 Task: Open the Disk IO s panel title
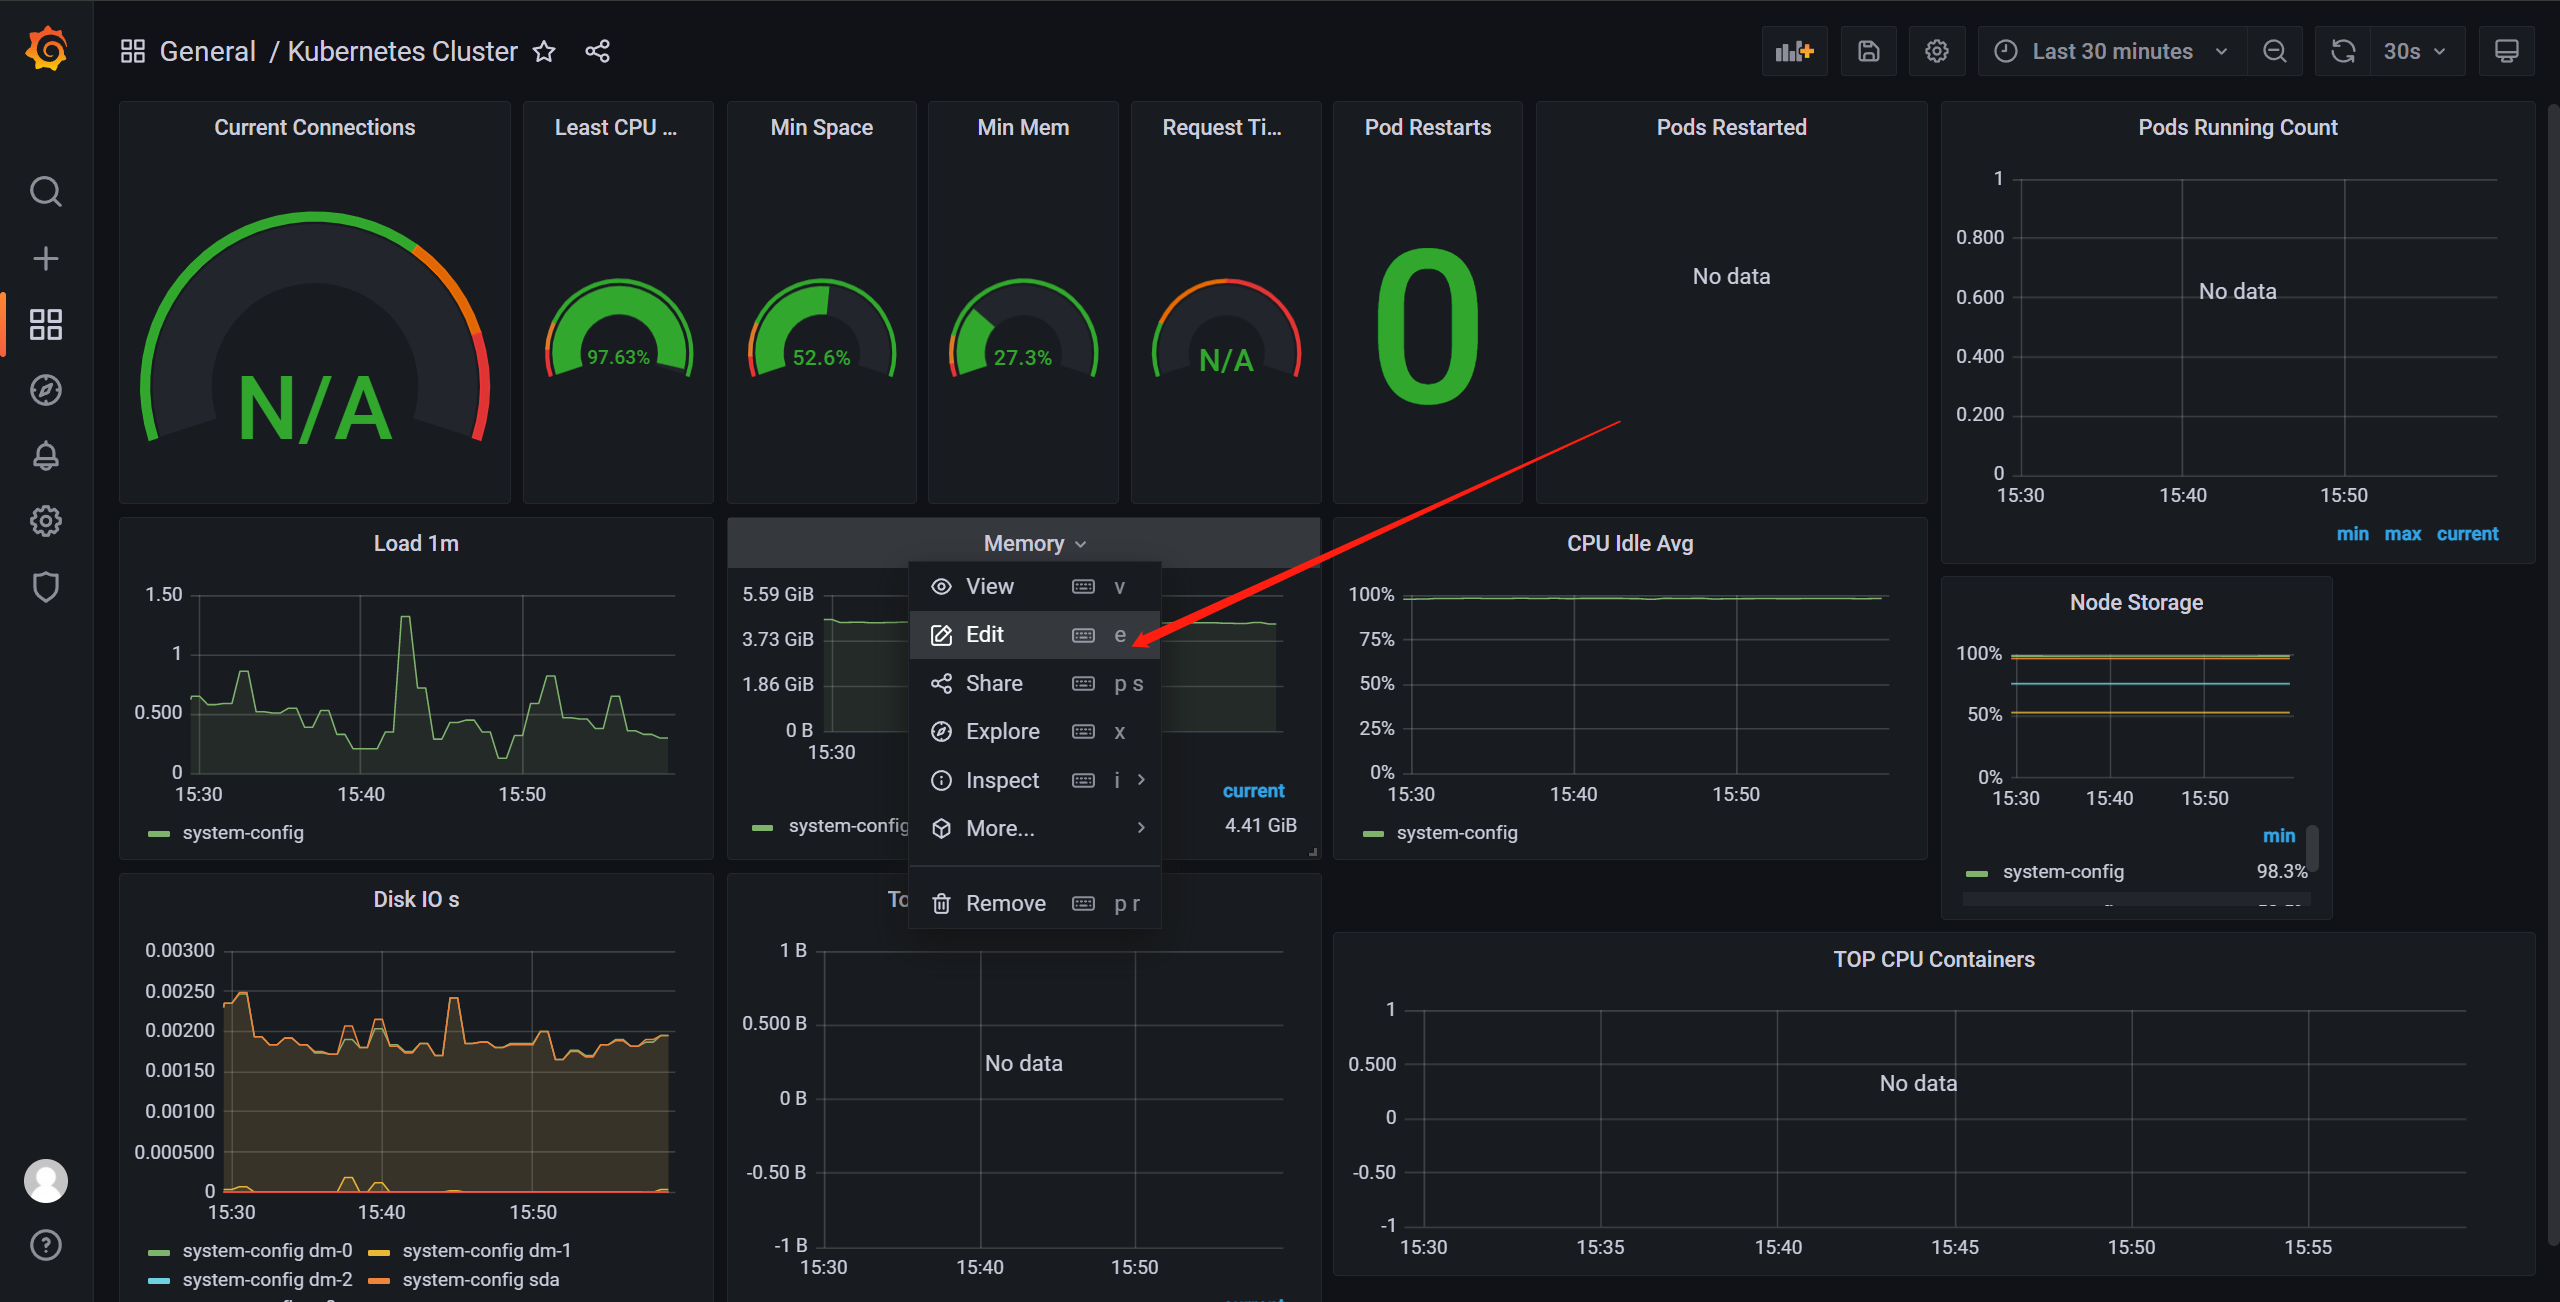(x=416, y=899)
